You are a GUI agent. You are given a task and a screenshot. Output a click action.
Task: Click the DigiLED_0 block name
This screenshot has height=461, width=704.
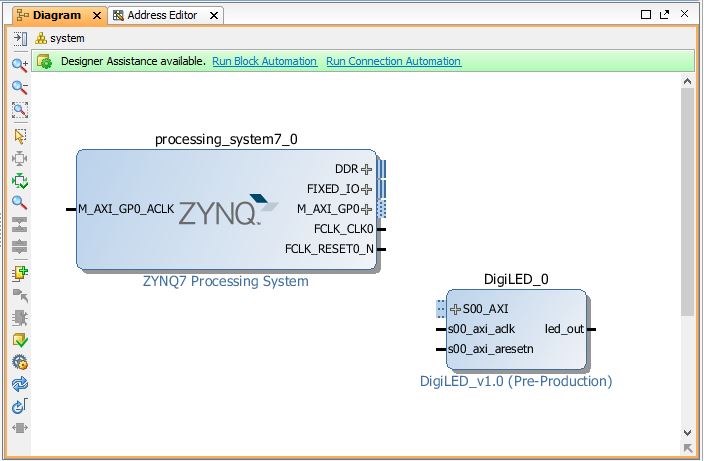coord(516,280)
